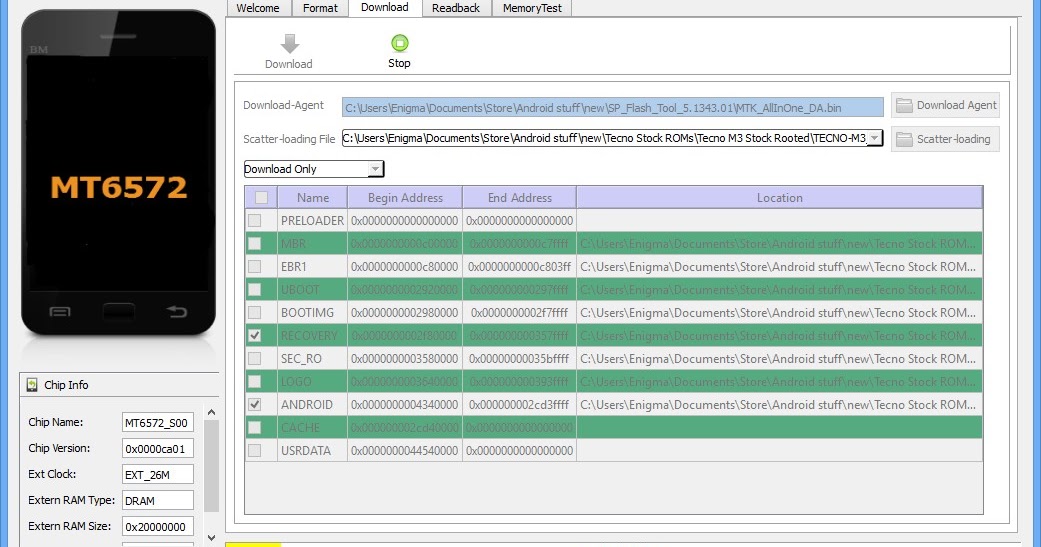Uncheck the ANDROID partition checkbox
The height and width of the screenshot is (547, 1041).
(x=254, y=404)
